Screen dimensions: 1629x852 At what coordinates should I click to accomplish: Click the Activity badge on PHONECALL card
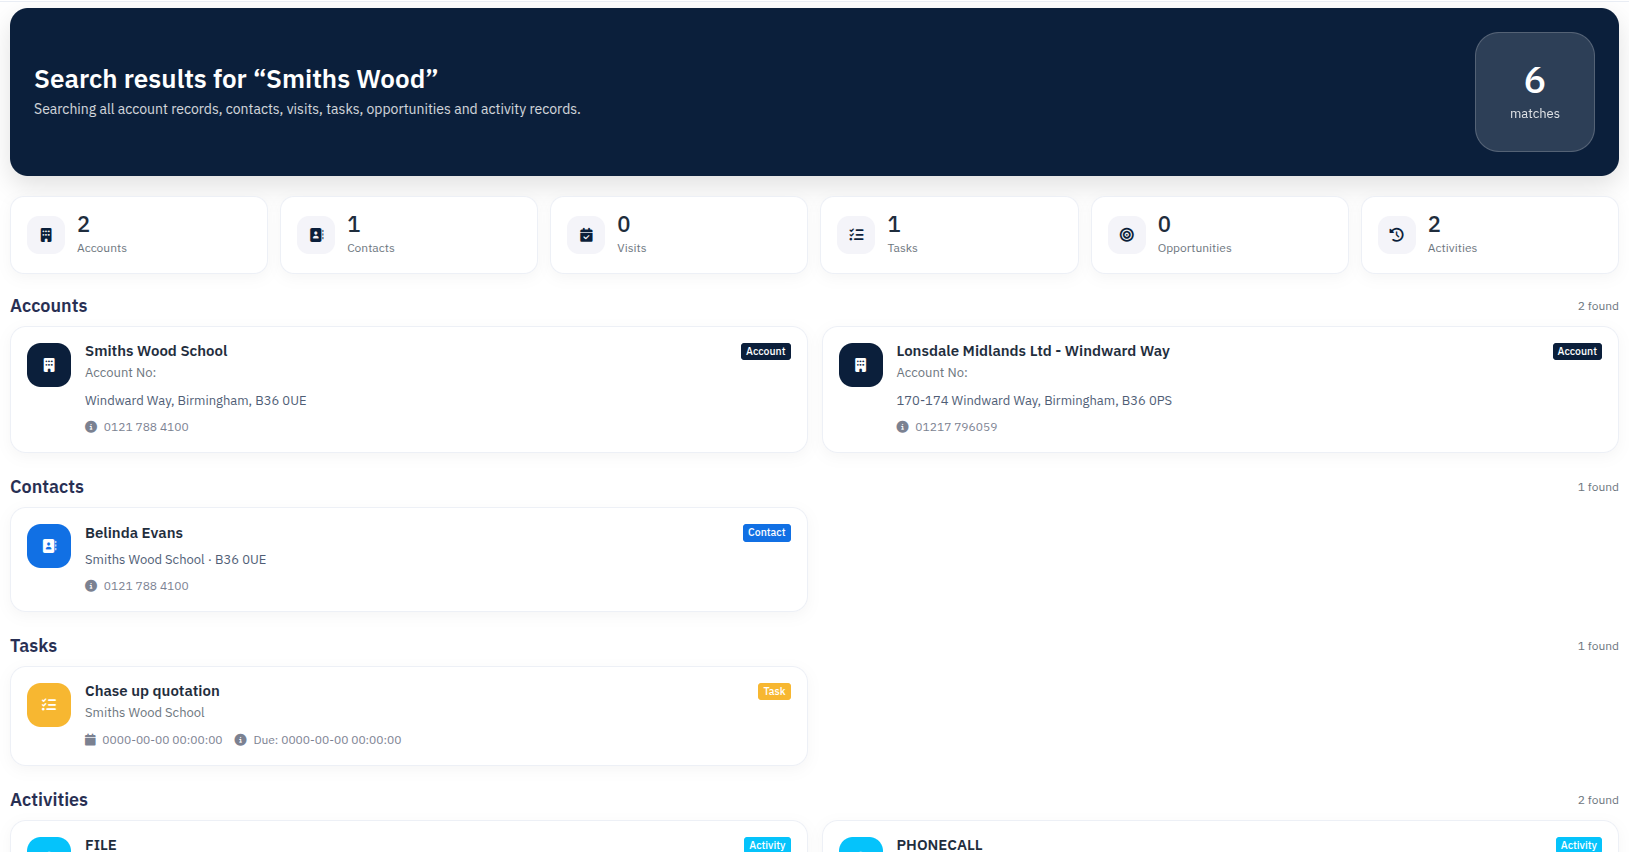click(1579, 845)
